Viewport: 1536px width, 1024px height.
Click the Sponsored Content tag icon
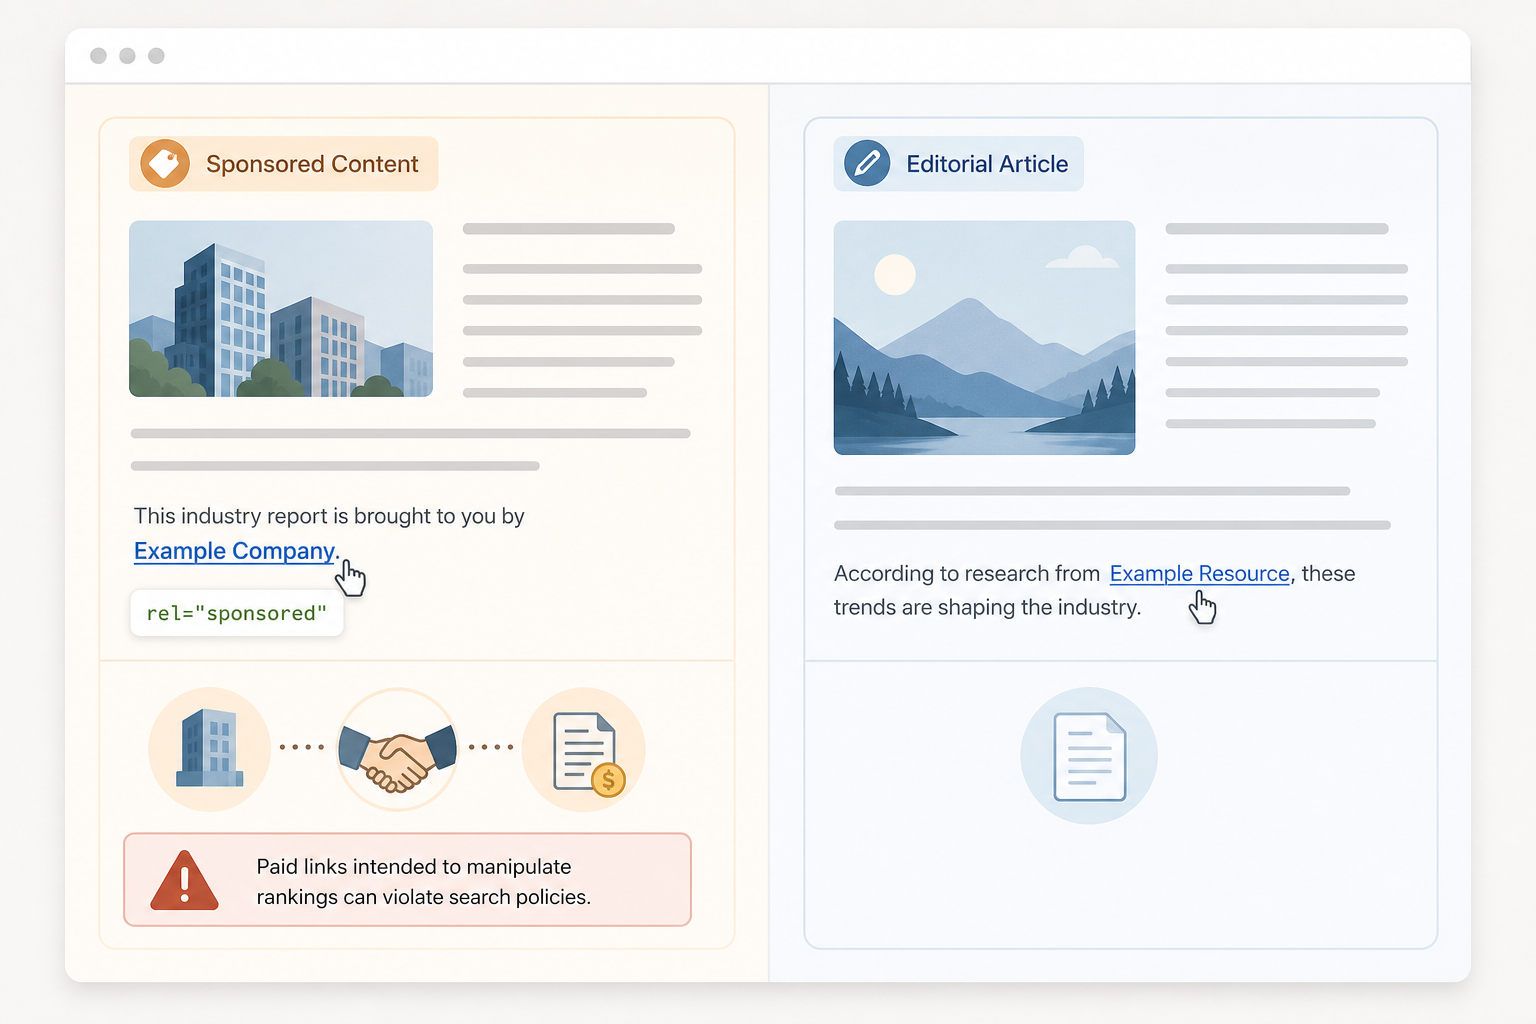tap(165, 164)
